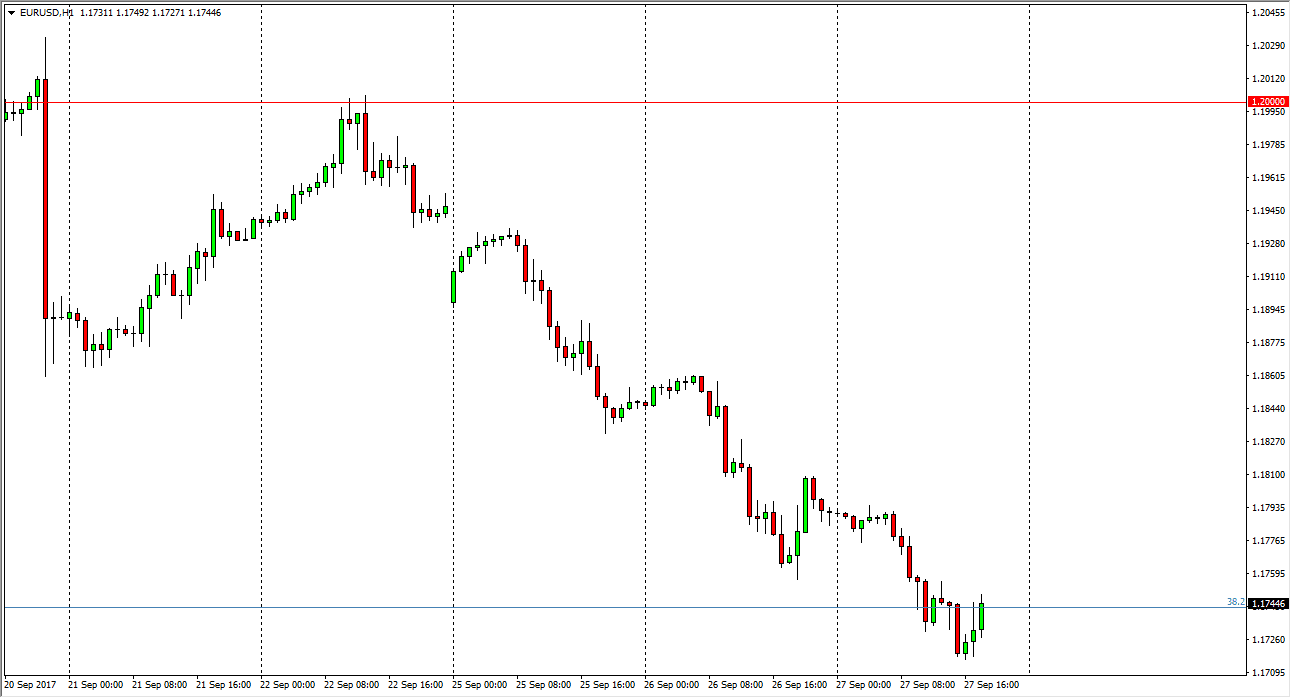
Task: Click the 26 Sep 16:00 time label
Action: (799, 686)
